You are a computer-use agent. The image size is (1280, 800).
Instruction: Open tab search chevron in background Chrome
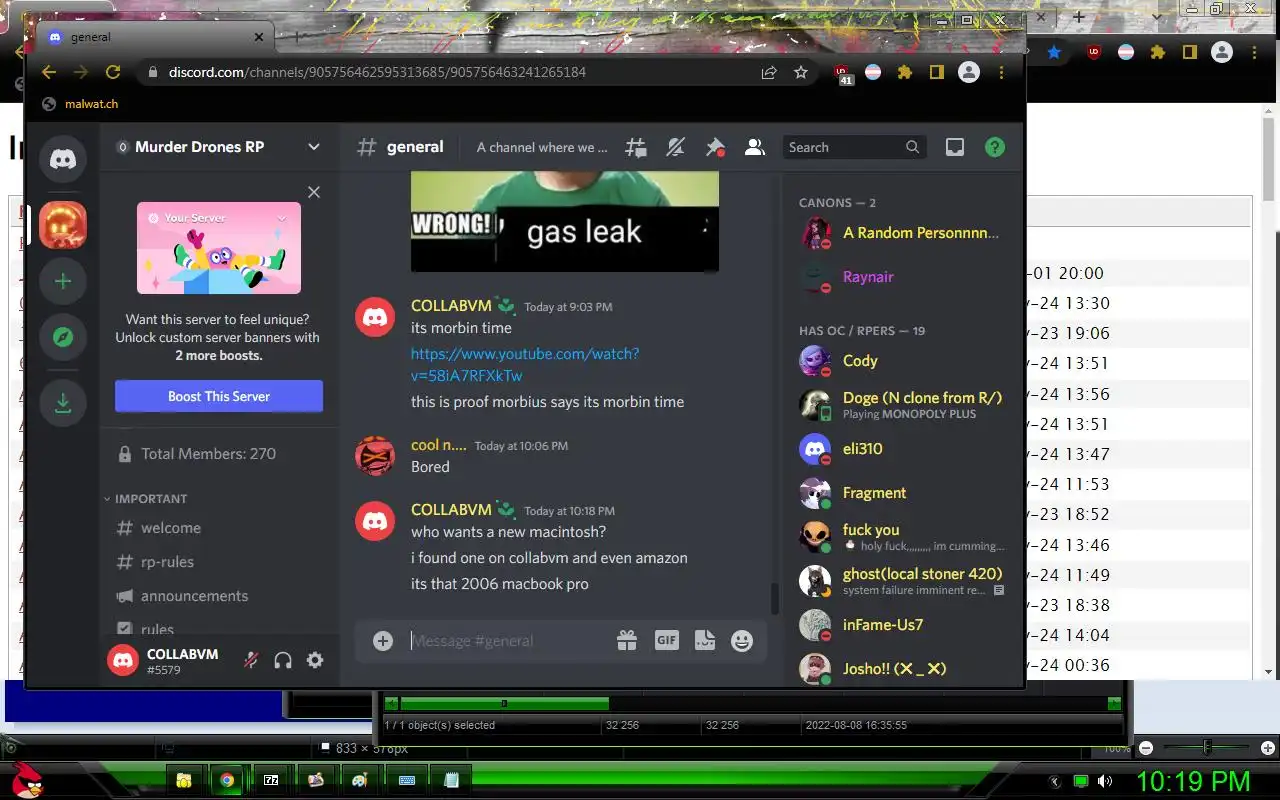tap(1158, 17)
